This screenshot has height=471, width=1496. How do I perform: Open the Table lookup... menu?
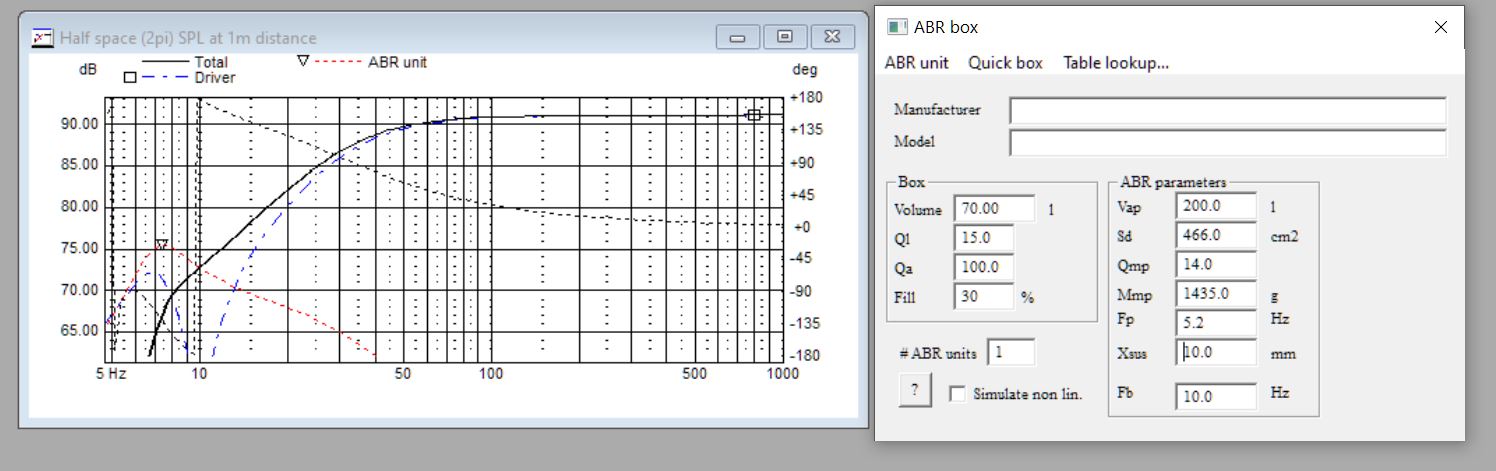pyautogui.click(x=1116, y=62)
